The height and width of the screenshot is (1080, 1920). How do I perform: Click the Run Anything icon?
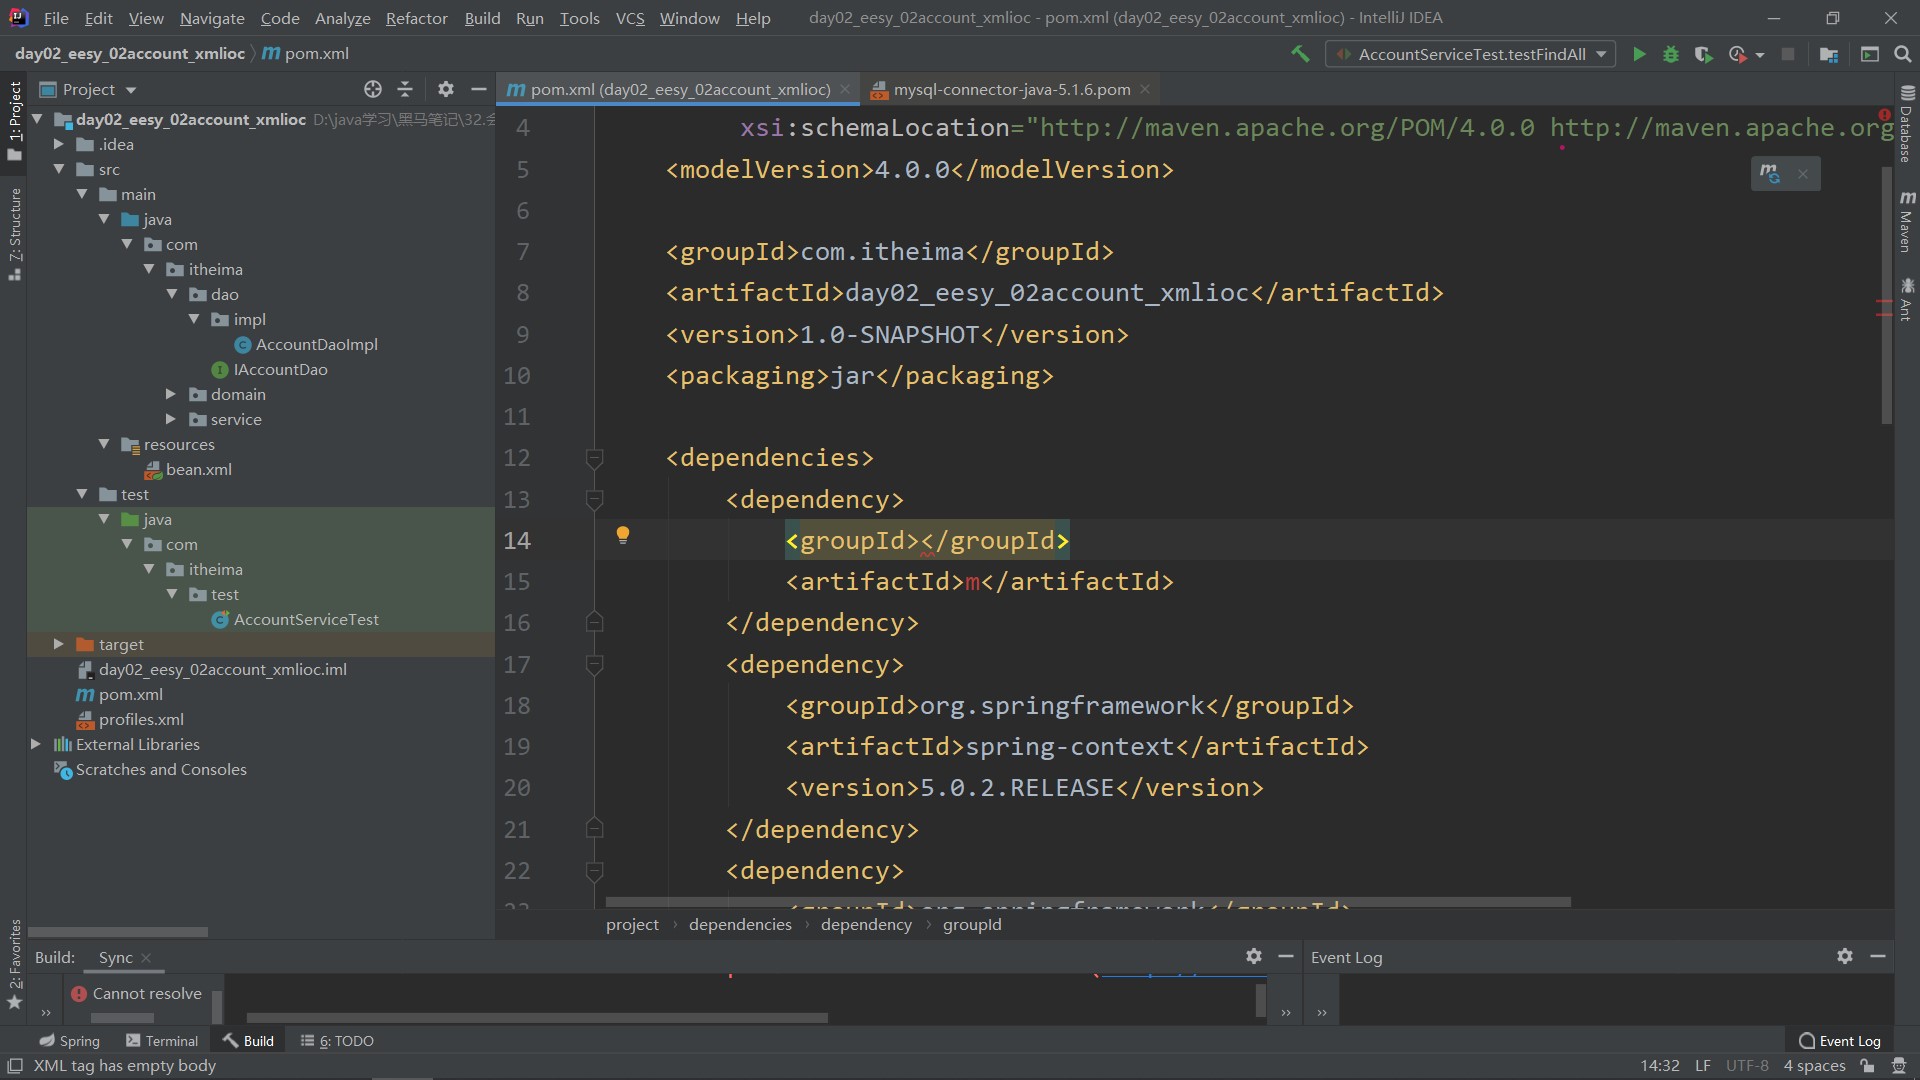click(1869, 54)
